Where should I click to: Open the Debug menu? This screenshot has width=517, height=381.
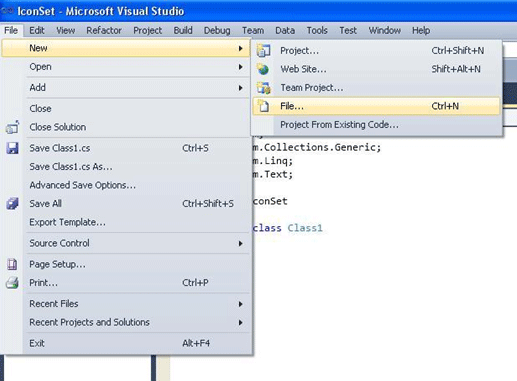coord(217,30)
